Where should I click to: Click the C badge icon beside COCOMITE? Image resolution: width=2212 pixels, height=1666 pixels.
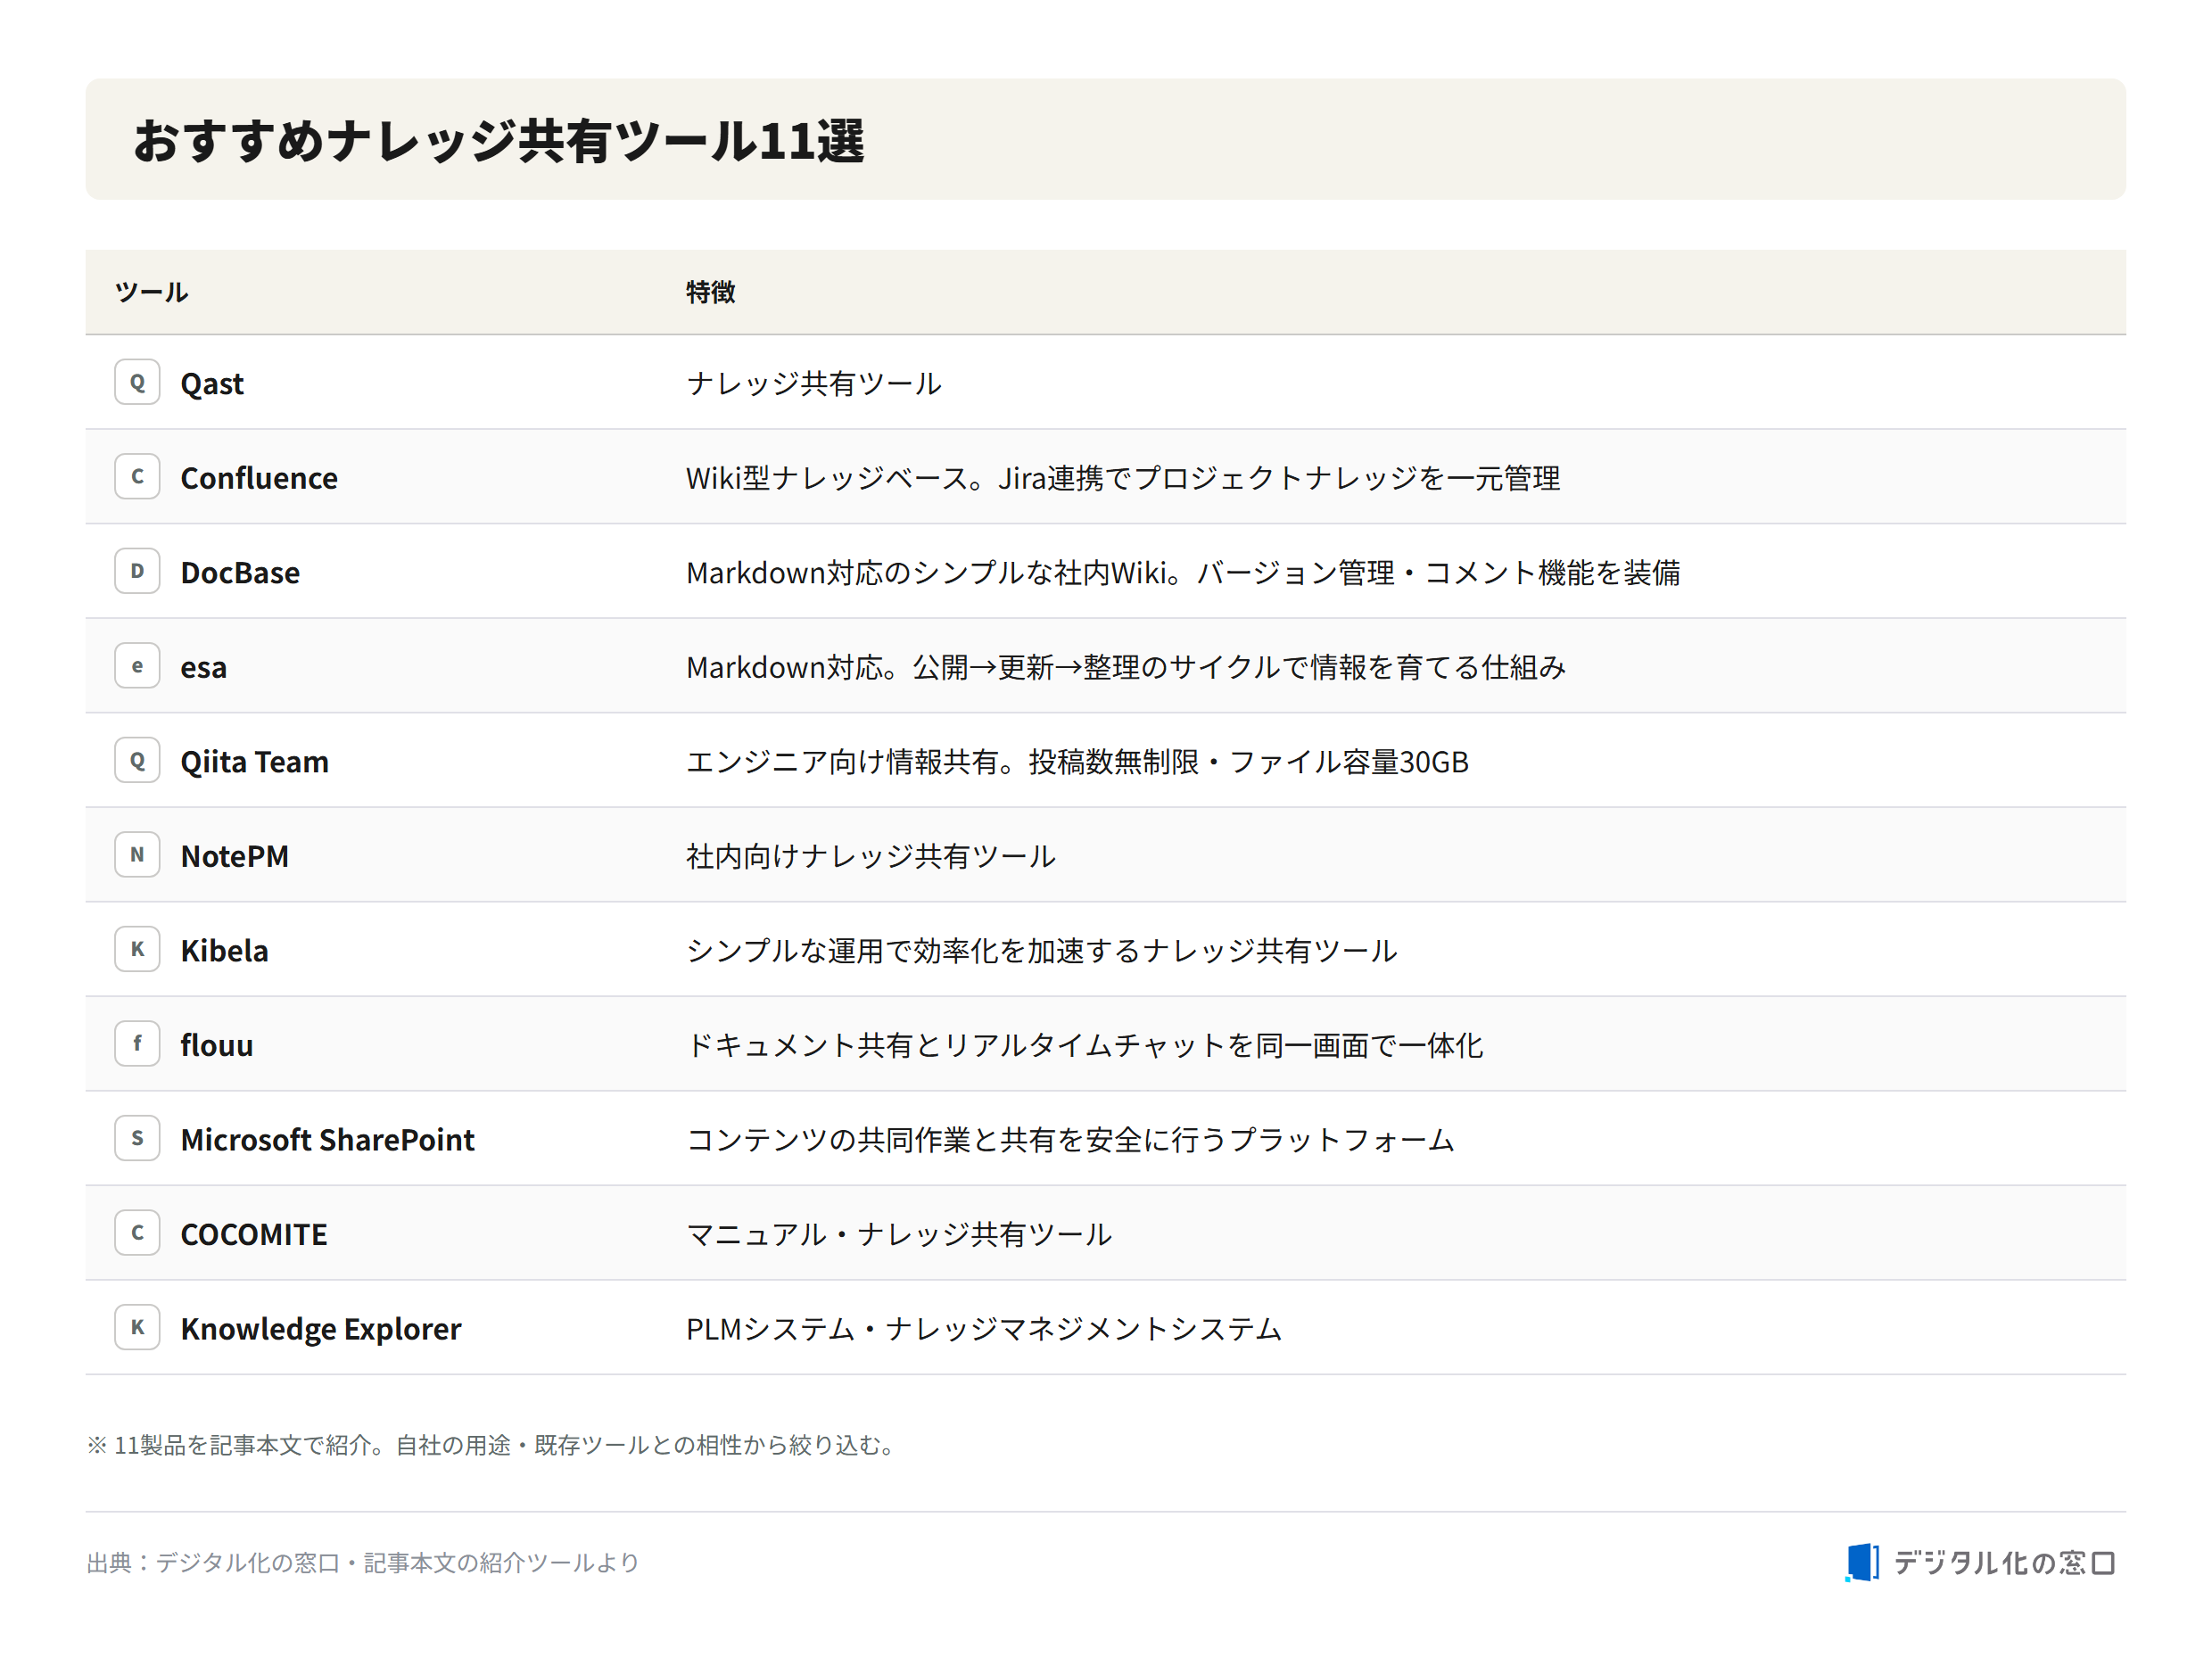tap(137, 1233)
